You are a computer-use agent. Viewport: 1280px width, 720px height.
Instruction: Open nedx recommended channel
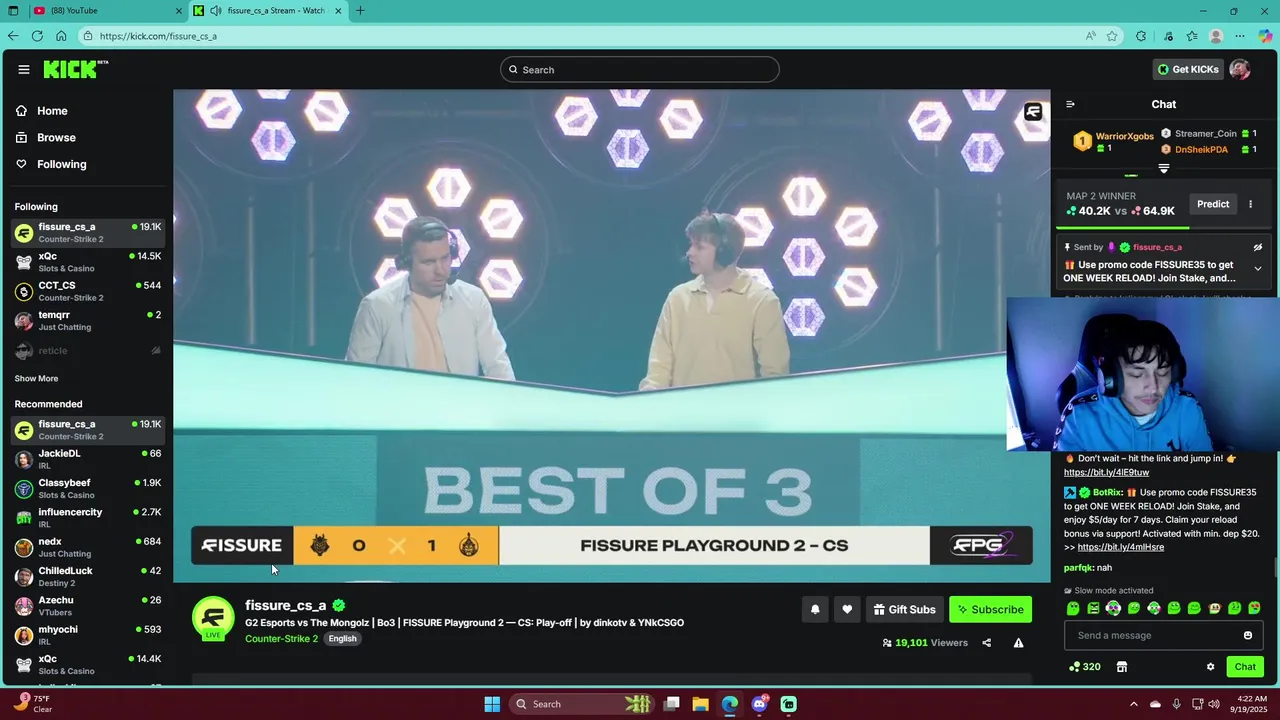click(x=88, y=547)
